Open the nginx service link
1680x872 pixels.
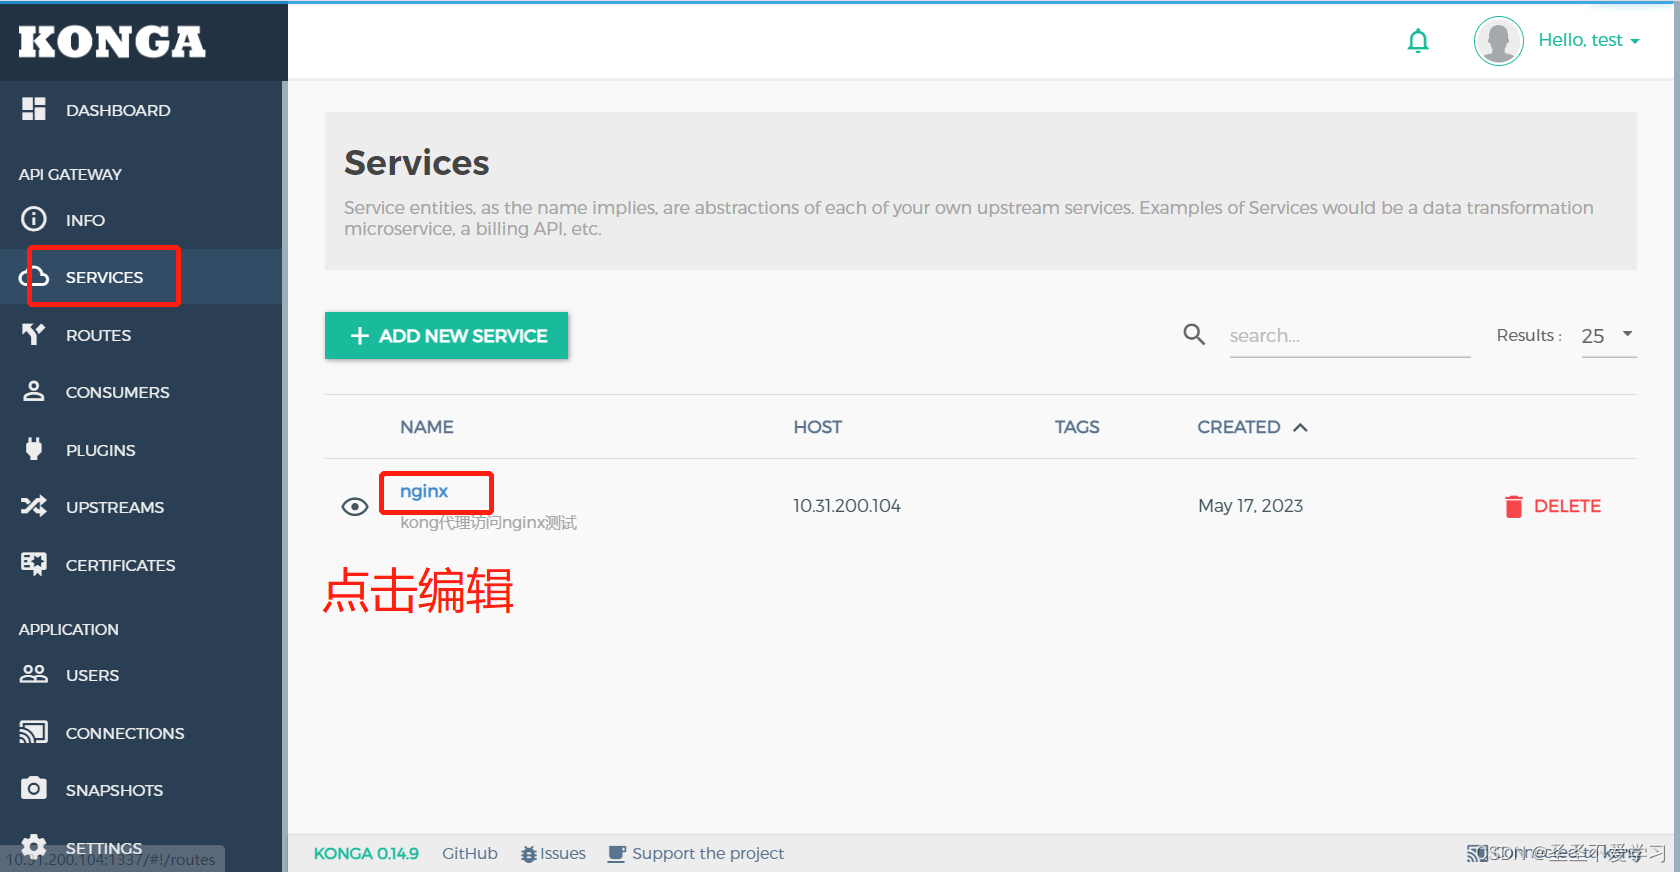(424, 491)
